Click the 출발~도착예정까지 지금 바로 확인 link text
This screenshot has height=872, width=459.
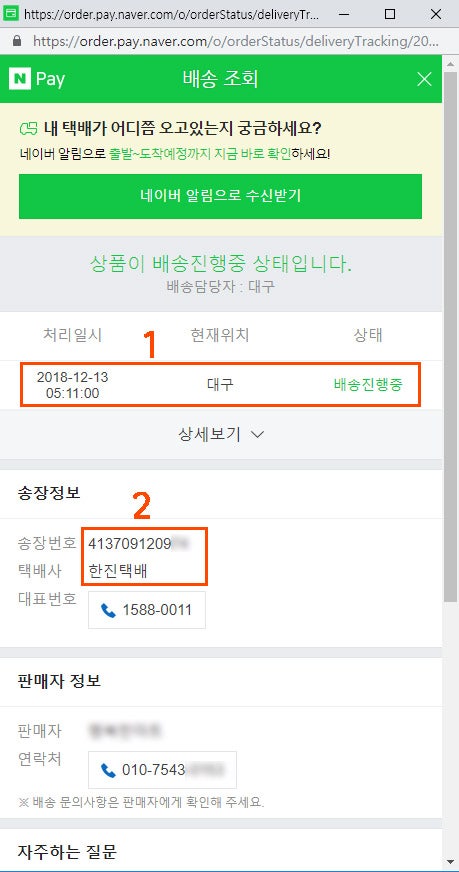click(x=199, y=153)
